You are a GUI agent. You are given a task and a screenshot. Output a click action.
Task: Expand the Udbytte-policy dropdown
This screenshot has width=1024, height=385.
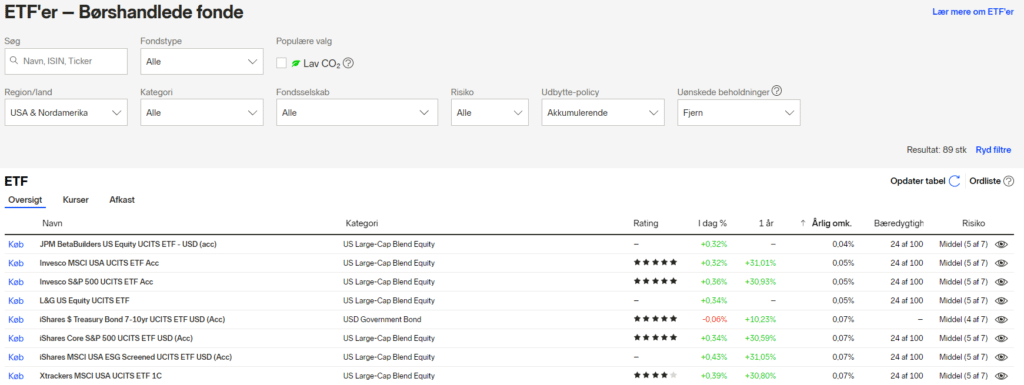click(x=602, y=112)
